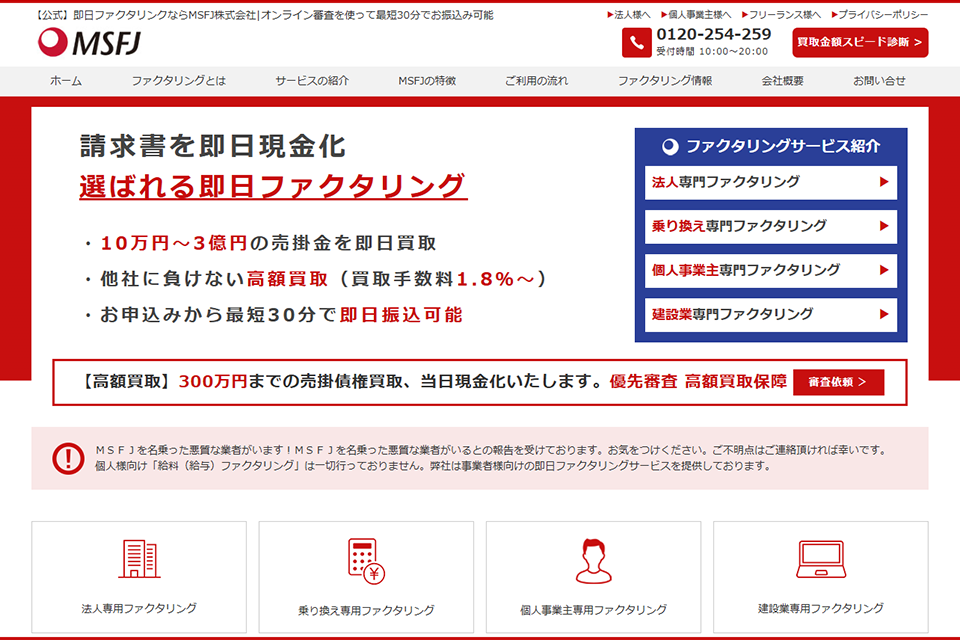Click the calculator yen icon for 乗り換え専用
960x640 pixels.
point(366,560)
